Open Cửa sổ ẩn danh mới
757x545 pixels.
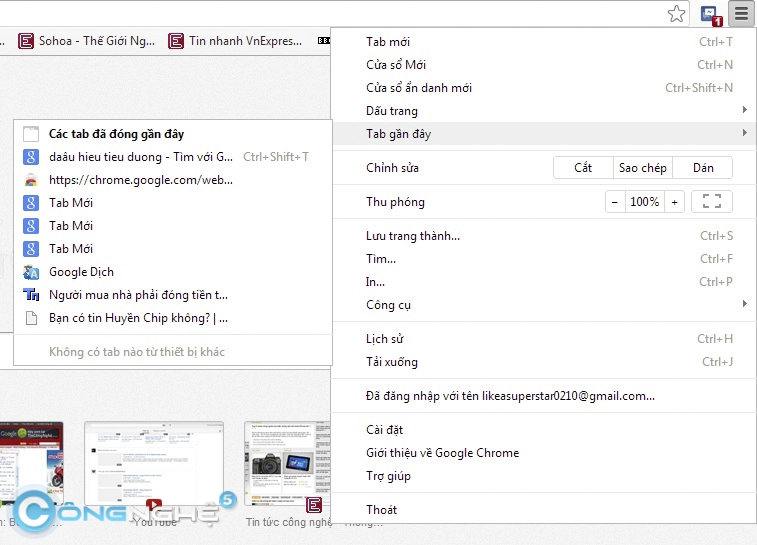(544, 88)
